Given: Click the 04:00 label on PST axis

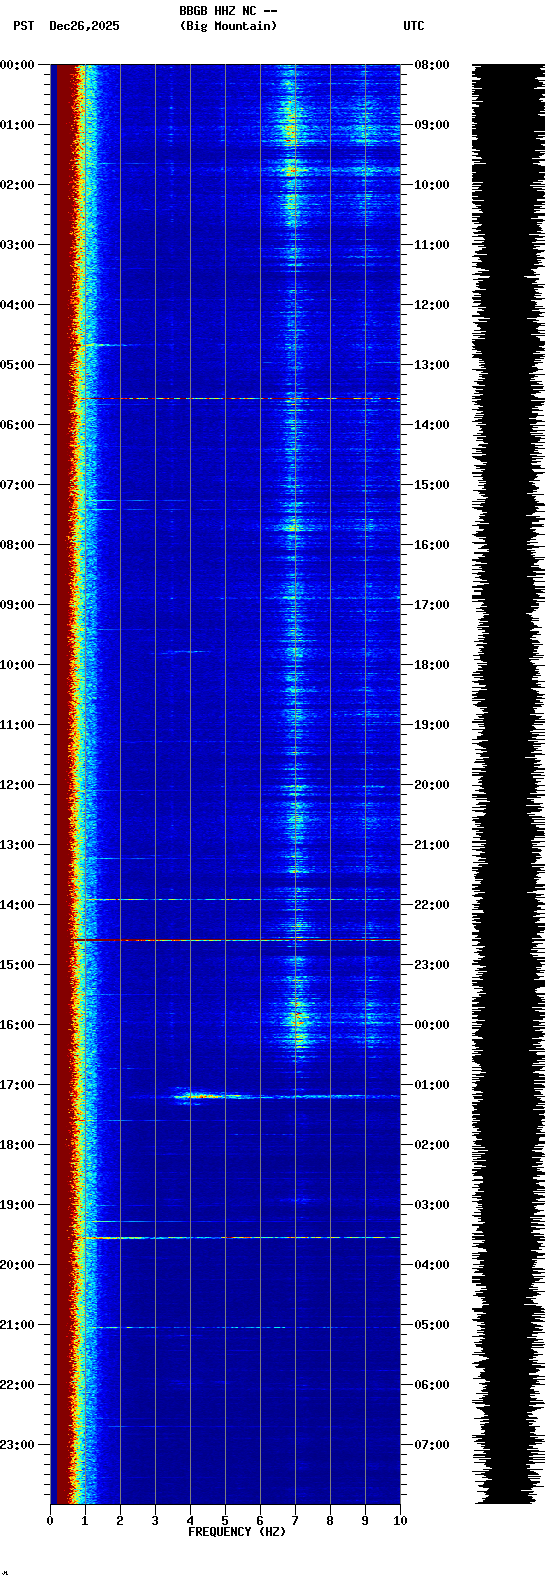Looking at the screenshot, I should pos(18,305).
